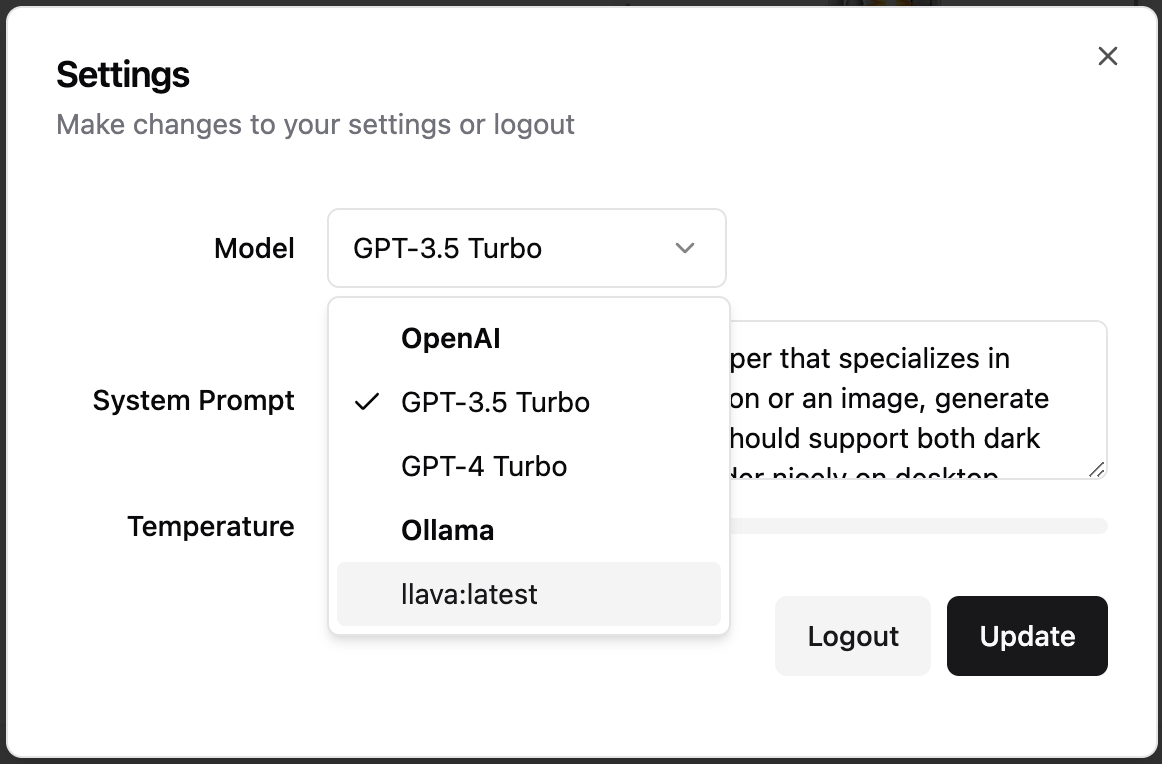Click the chevron on the Model selector
Image resolution: width=1162 pixels, height=764 pixels.
(685, 248)
